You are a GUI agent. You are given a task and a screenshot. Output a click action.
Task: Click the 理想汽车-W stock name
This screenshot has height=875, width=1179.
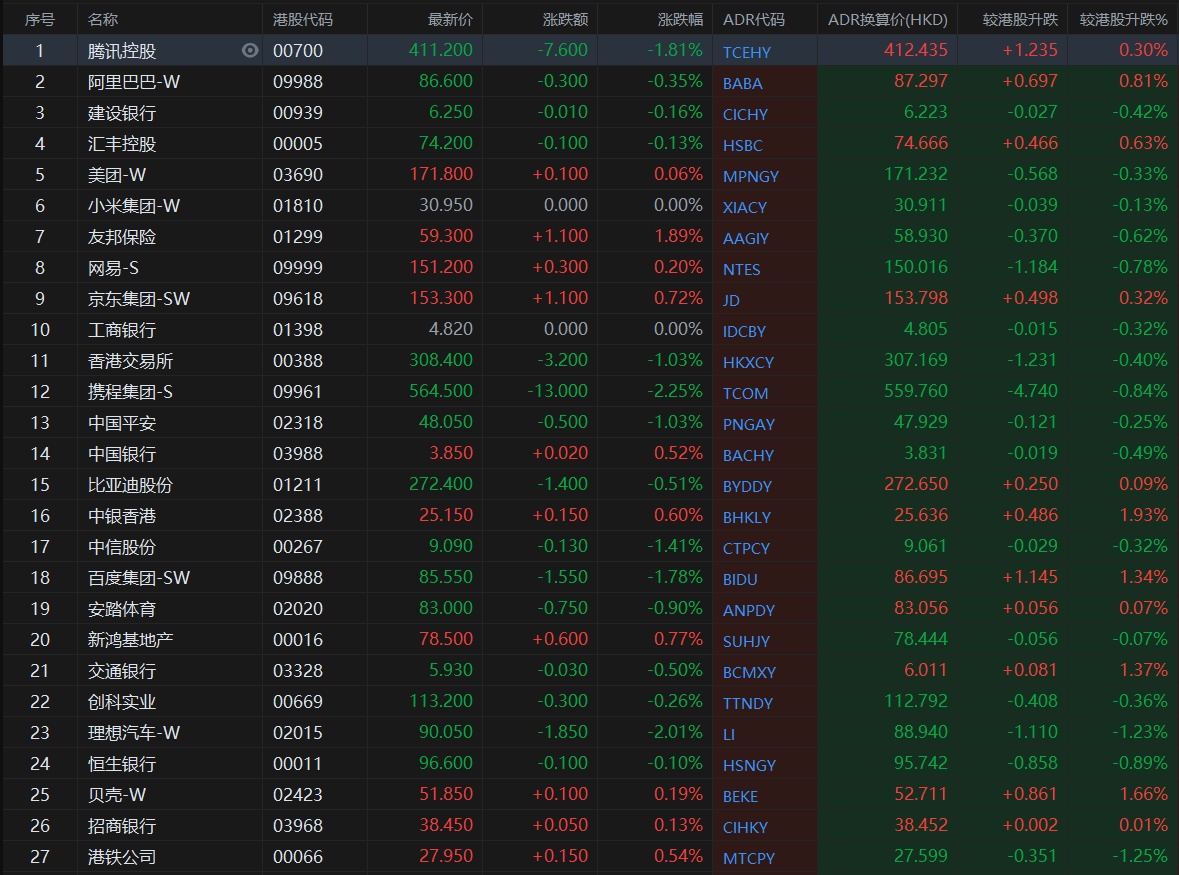click(x=134, y=732)
